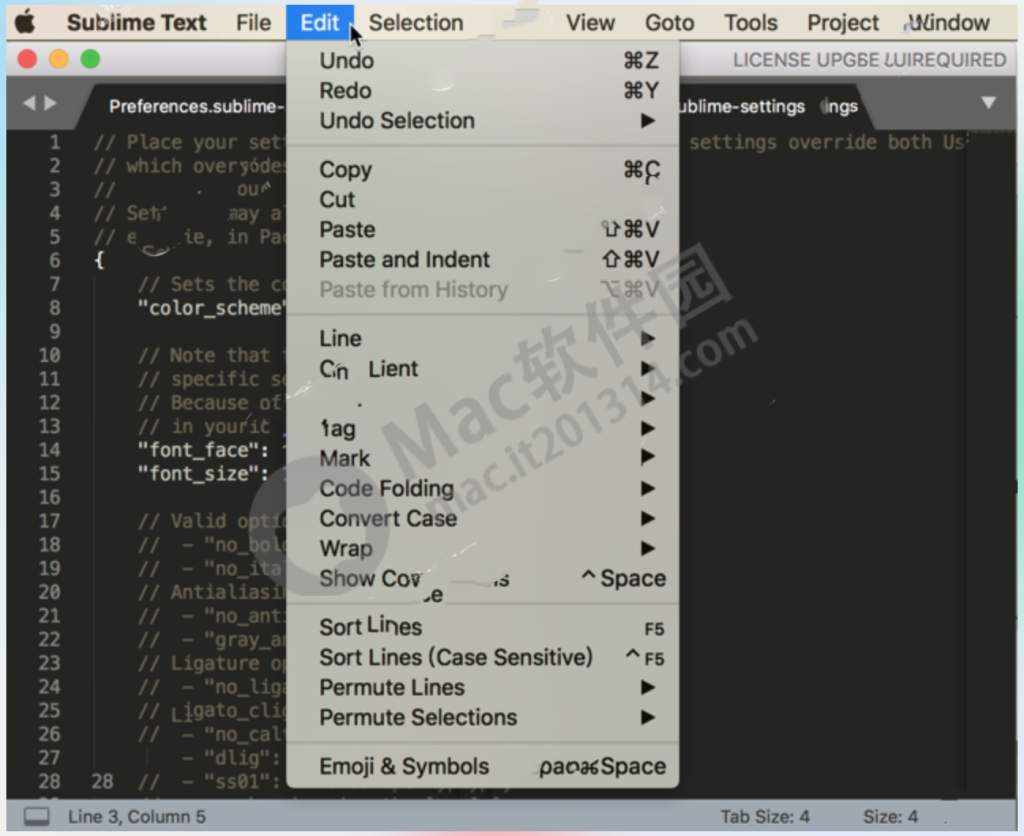Open the Apple menu
The image size is (1024, 836).
point(25,22)
